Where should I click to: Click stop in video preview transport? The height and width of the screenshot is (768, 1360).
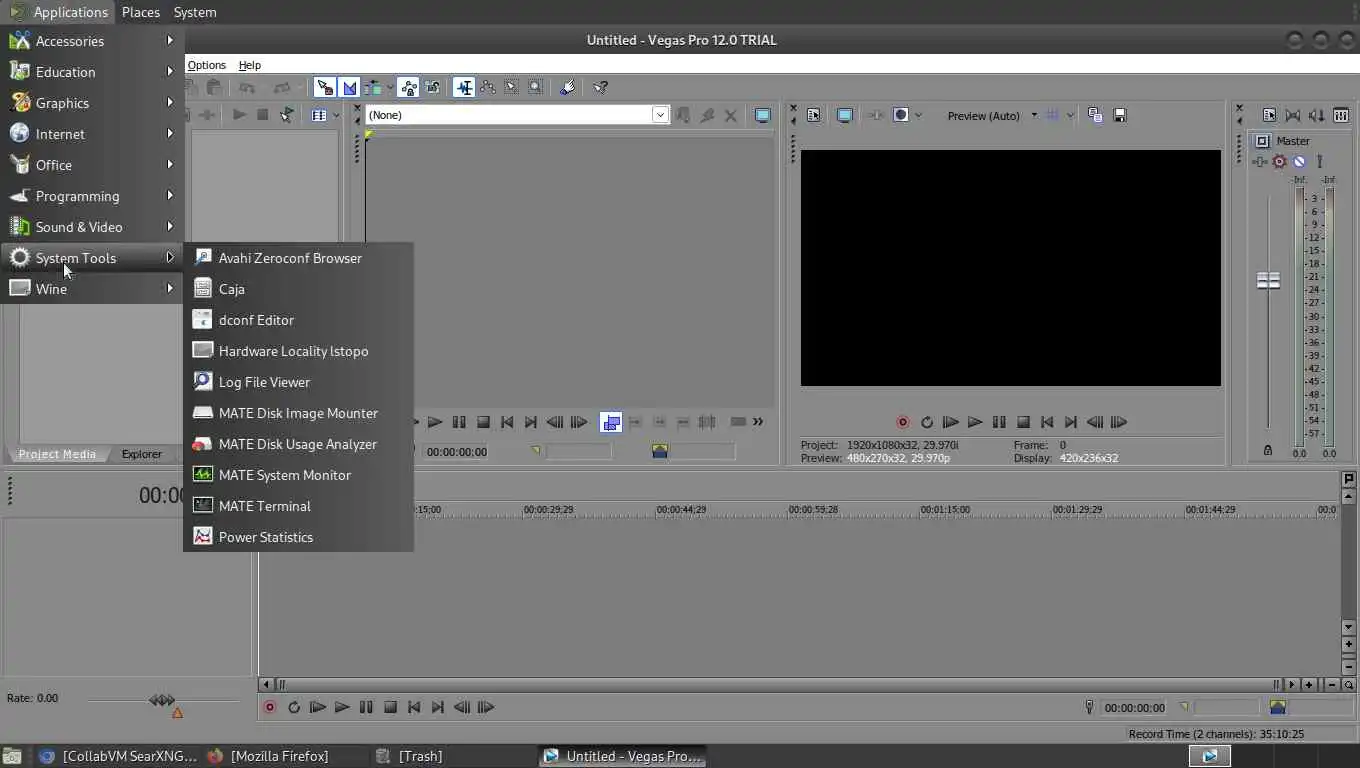coord(1023,422)
